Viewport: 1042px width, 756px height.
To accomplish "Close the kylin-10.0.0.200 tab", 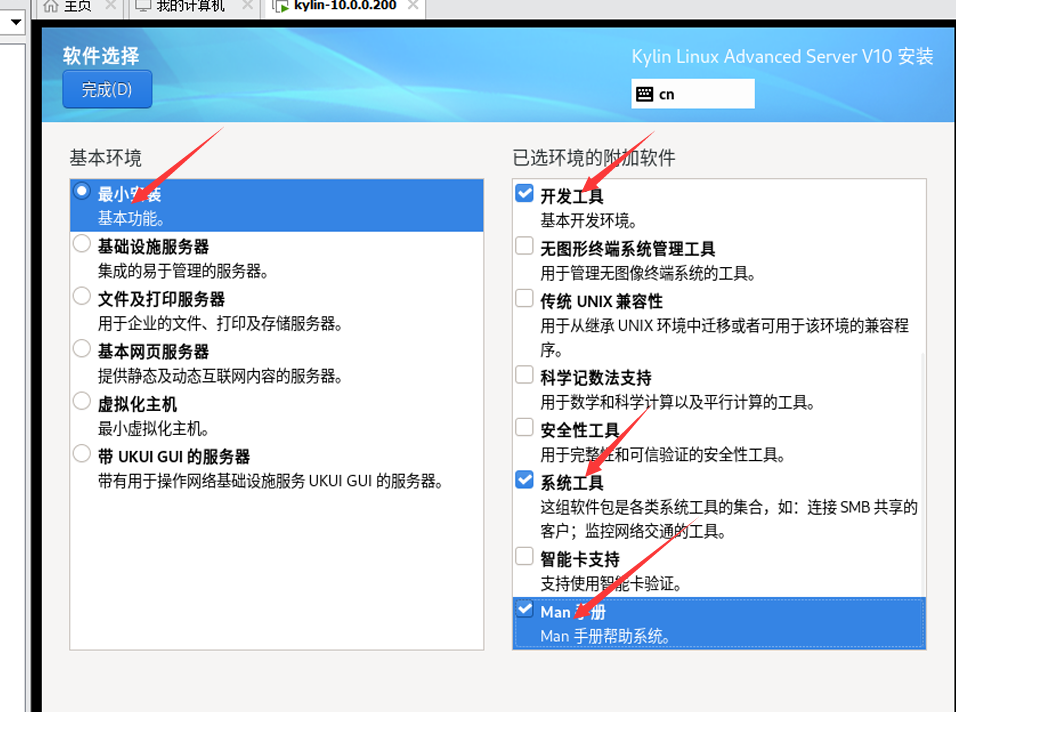I will pos(413,5).
